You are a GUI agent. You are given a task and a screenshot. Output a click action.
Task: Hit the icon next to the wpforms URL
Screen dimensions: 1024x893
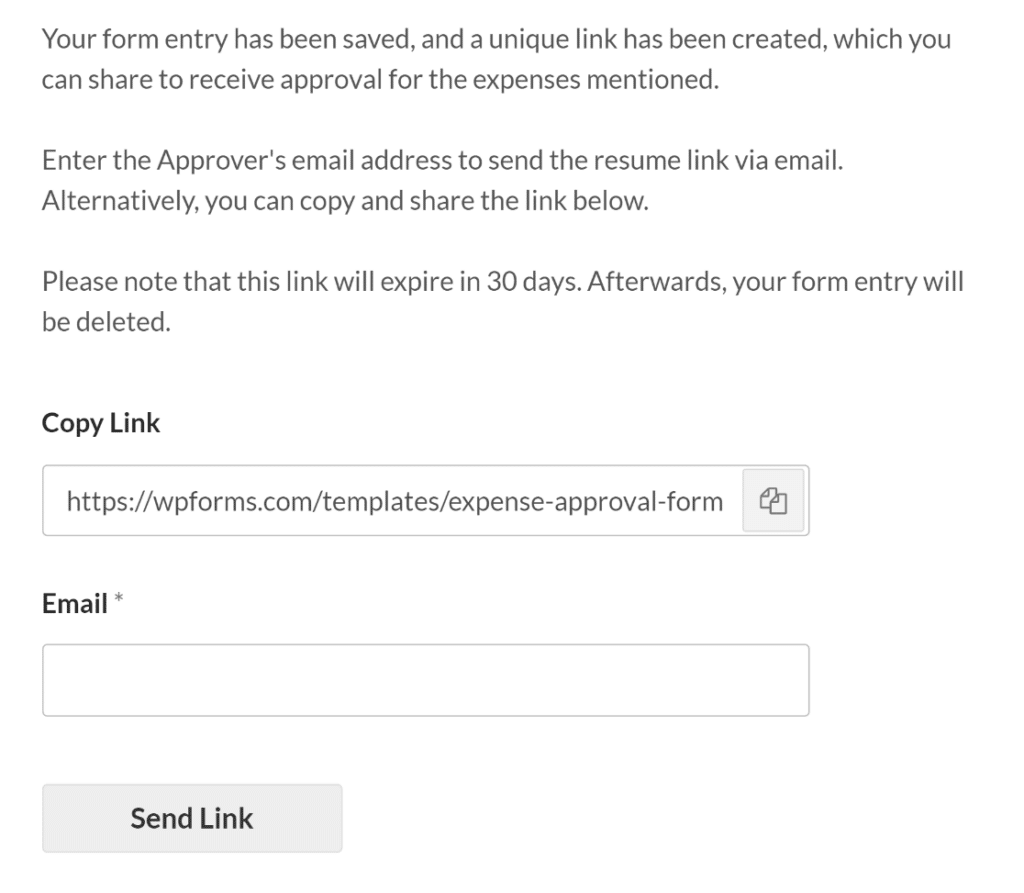[x=772, y=500]
